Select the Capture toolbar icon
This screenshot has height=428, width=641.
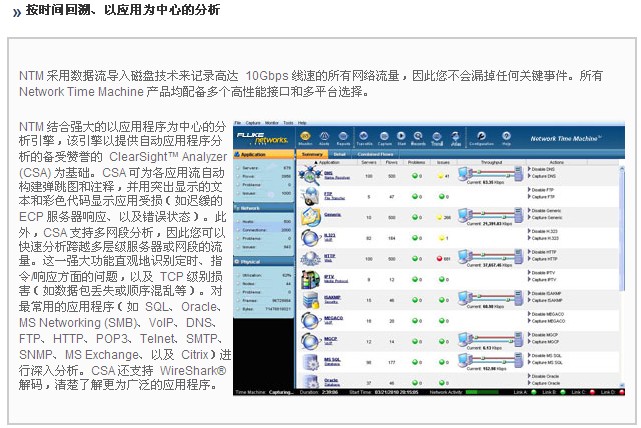384,139
